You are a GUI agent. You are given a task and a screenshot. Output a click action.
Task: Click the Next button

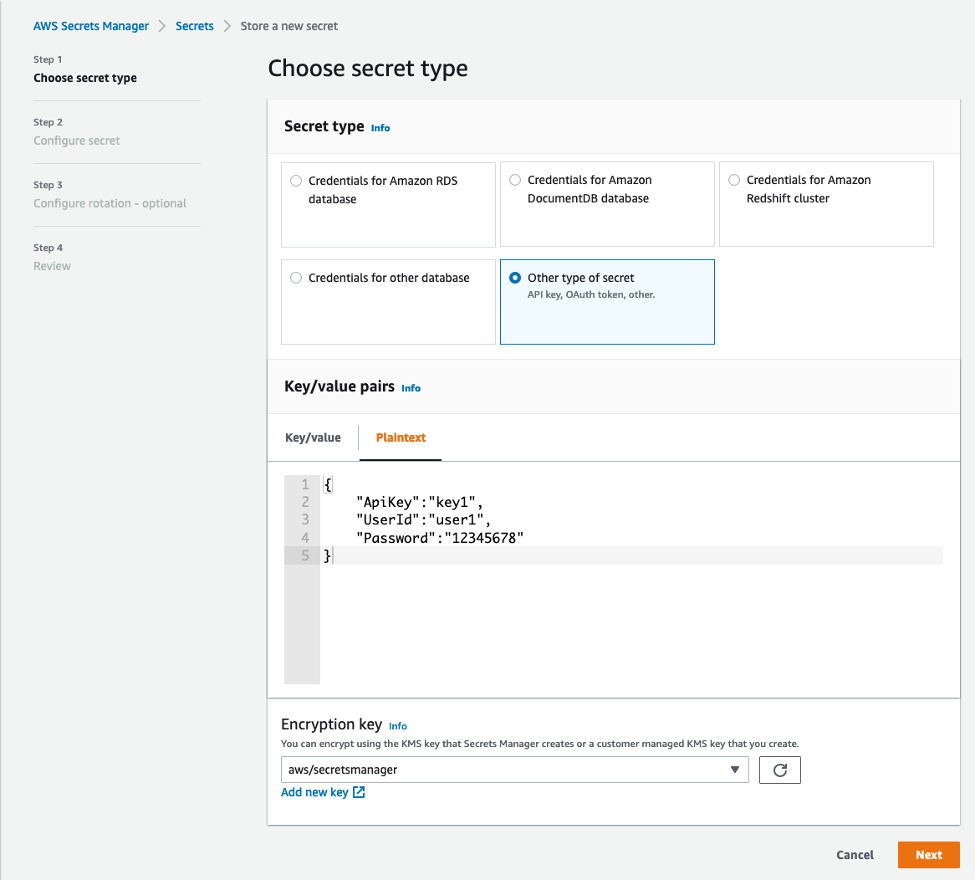pyautogui.click(x=928, y=855)
